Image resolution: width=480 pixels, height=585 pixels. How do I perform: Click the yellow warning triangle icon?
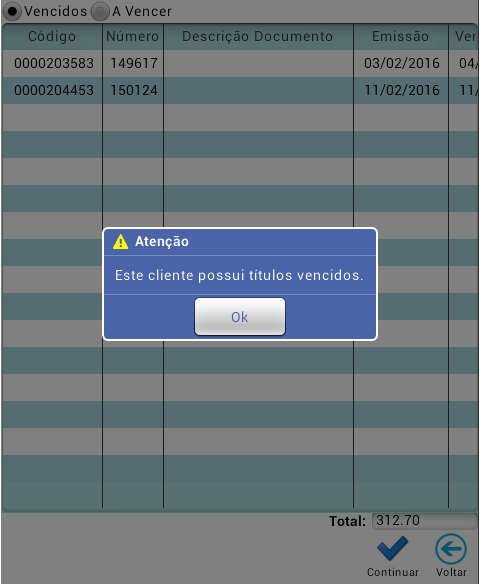120,241
